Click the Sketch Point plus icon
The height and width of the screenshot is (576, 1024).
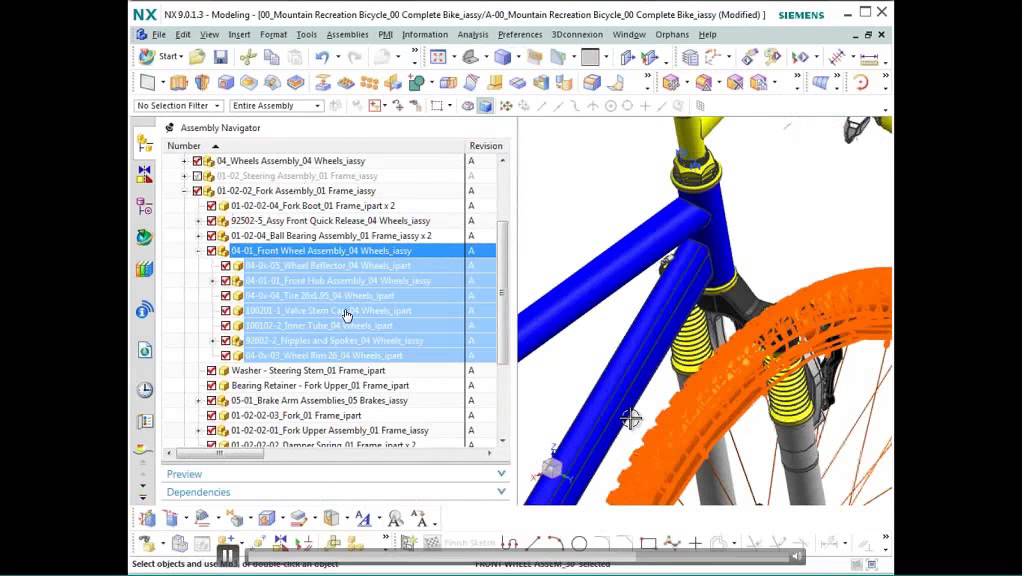(x=696, y=543)
